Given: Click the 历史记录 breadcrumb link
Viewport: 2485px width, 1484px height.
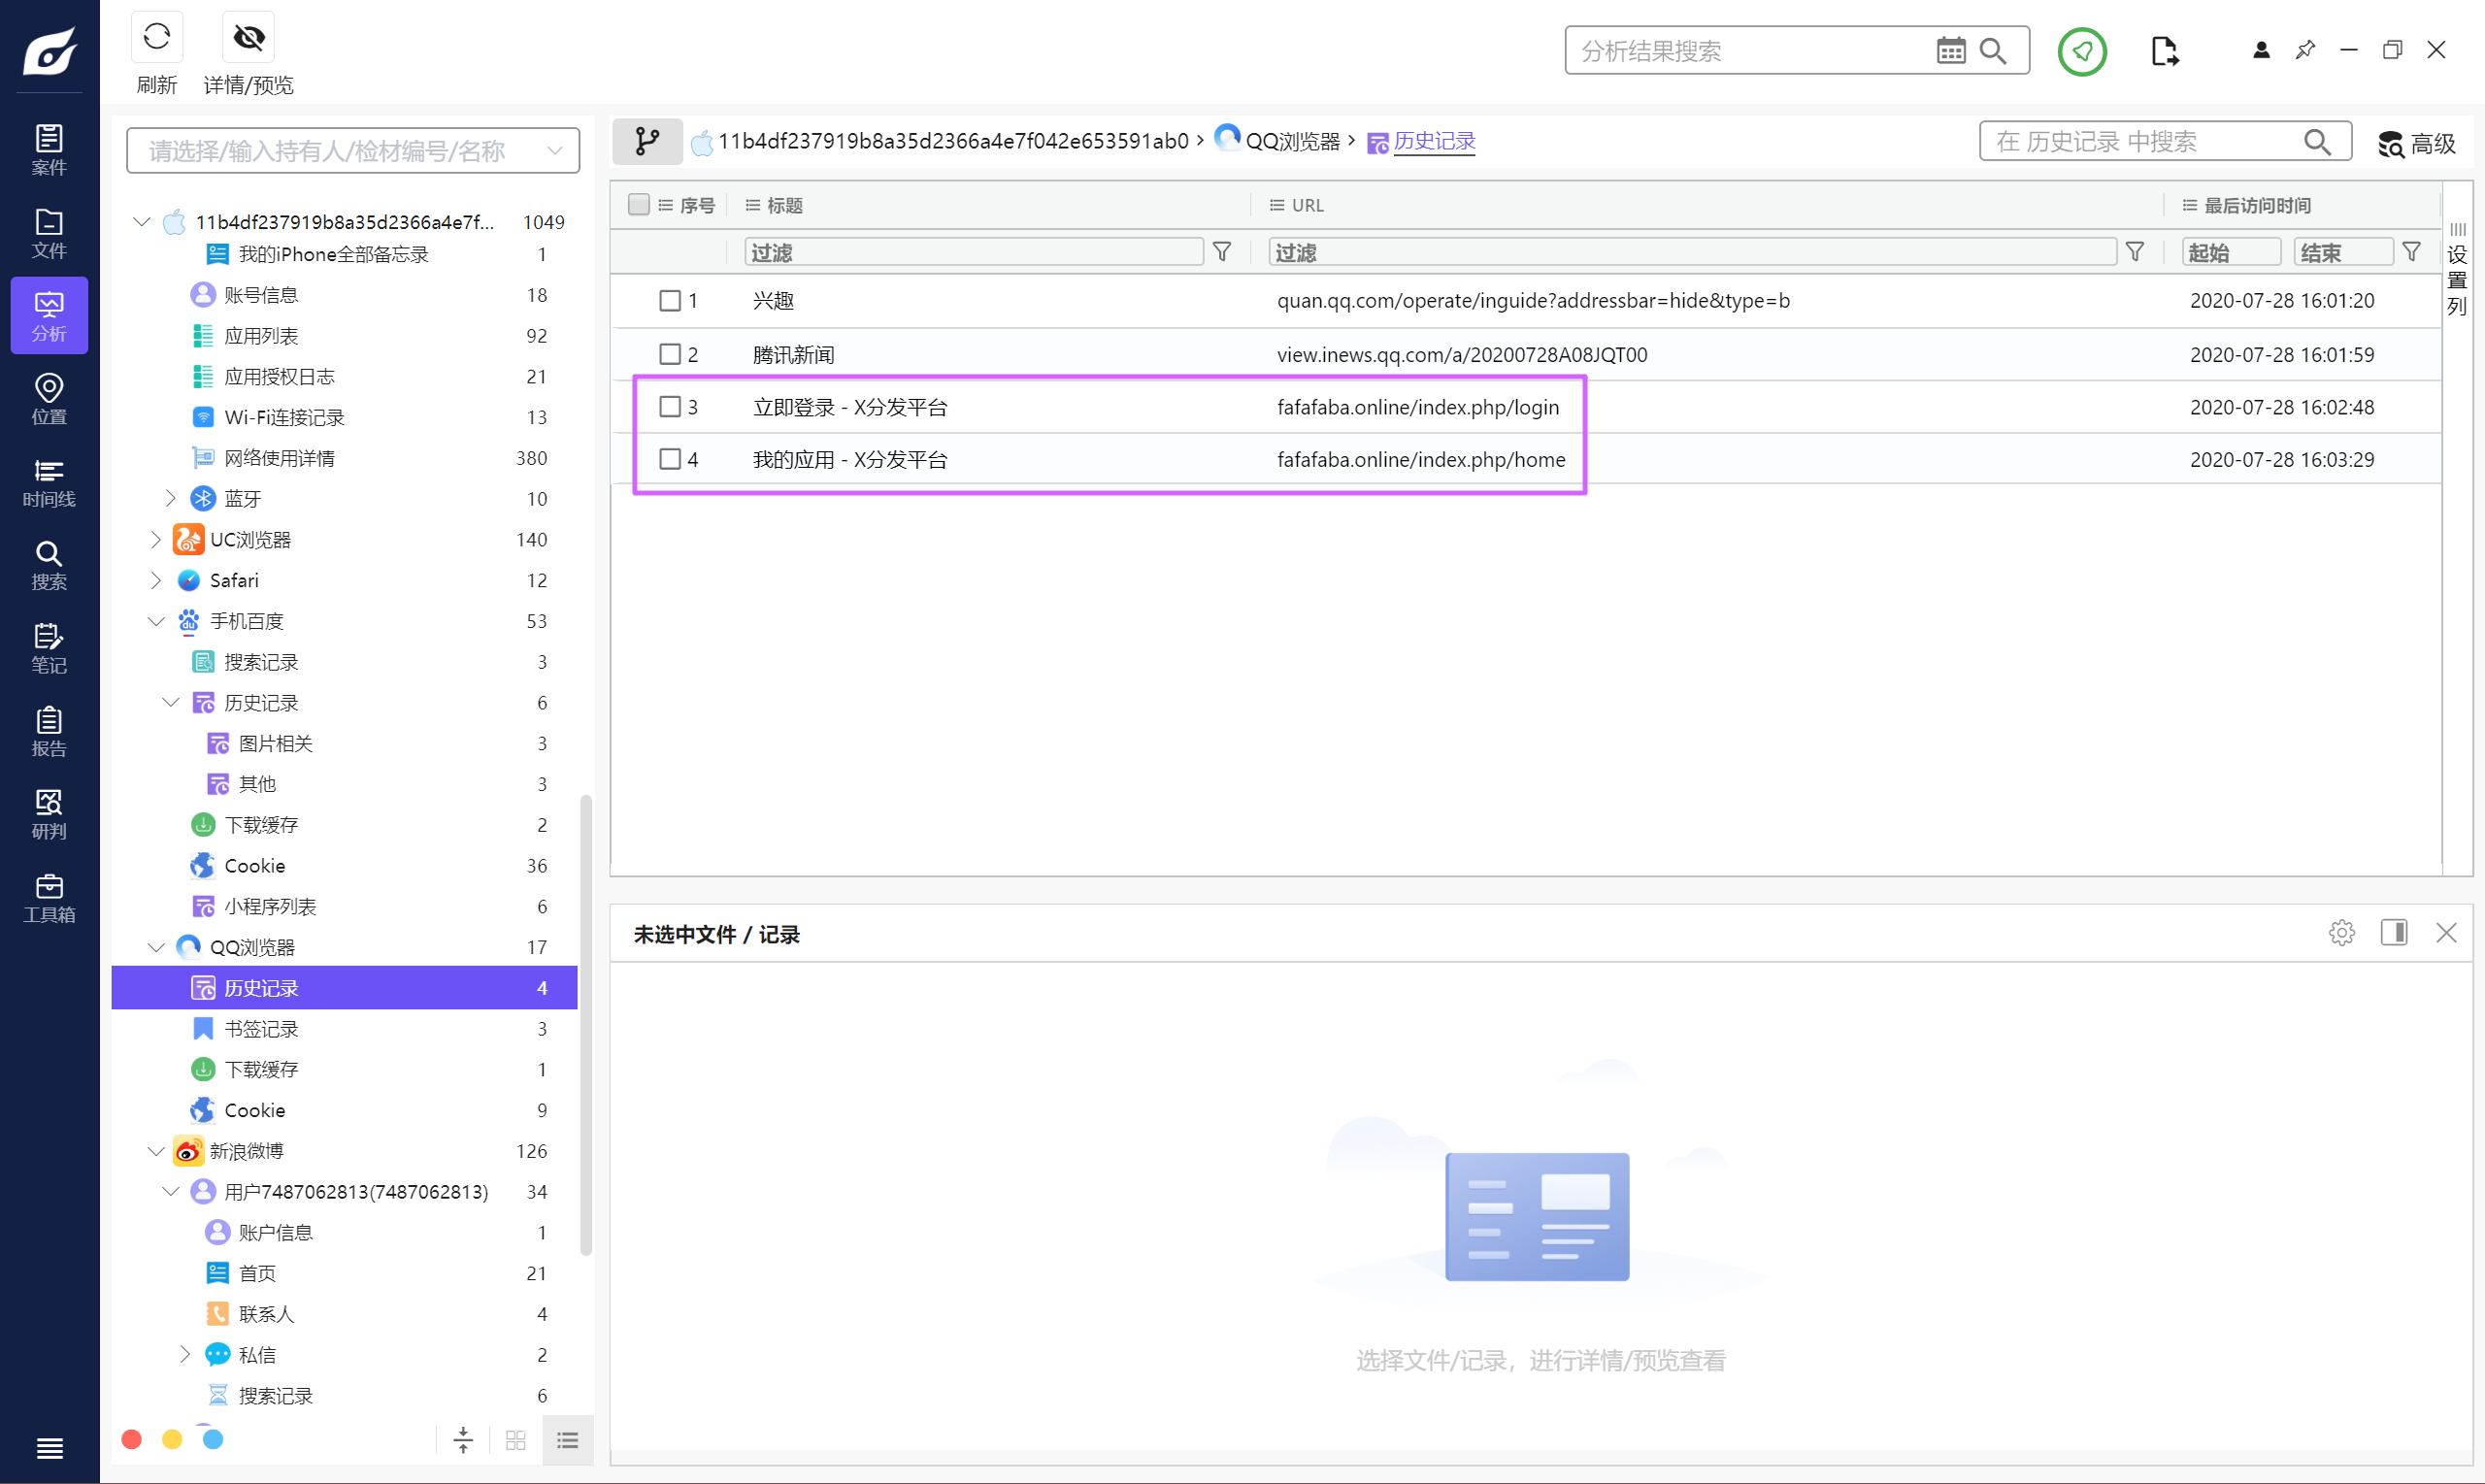Looking at the screenshot, I should pyautogui.click(x=1435, y=142).
